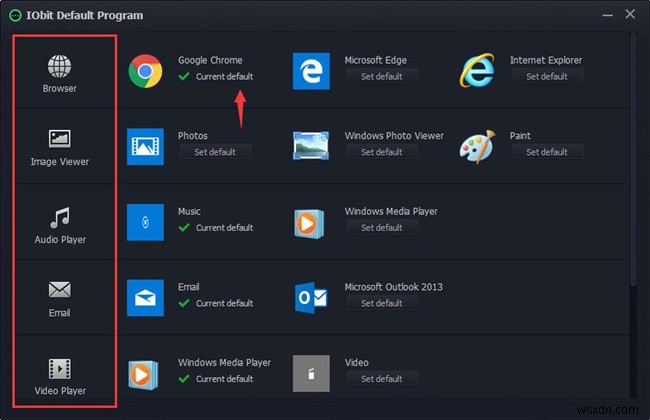Click the Microsoft Edge icon
Viewport: 650px width, 420px height.
pyautogui.click(x=311, y=71)
